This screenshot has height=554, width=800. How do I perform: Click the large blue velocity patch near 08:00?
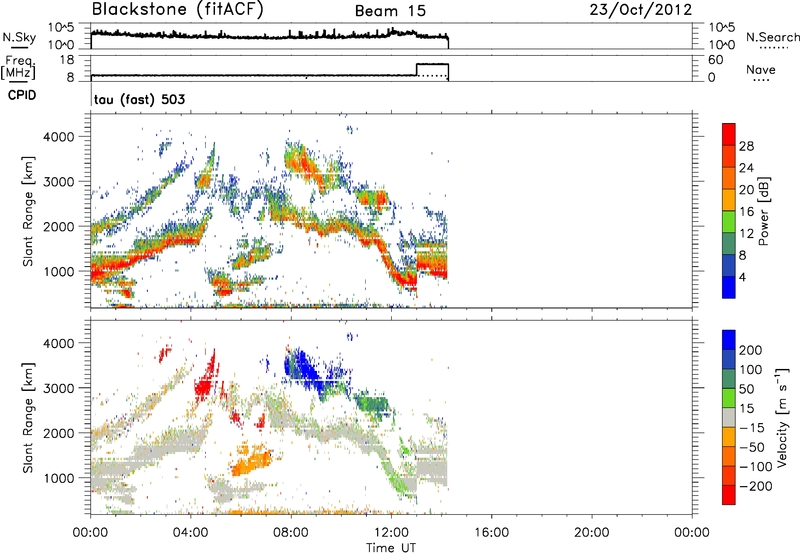point(305,370)
